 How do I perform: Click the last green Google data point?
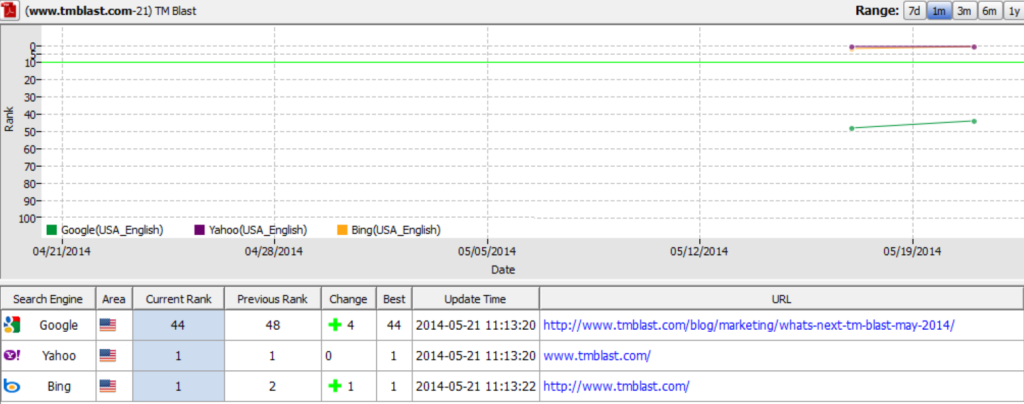tap(974, 121)
